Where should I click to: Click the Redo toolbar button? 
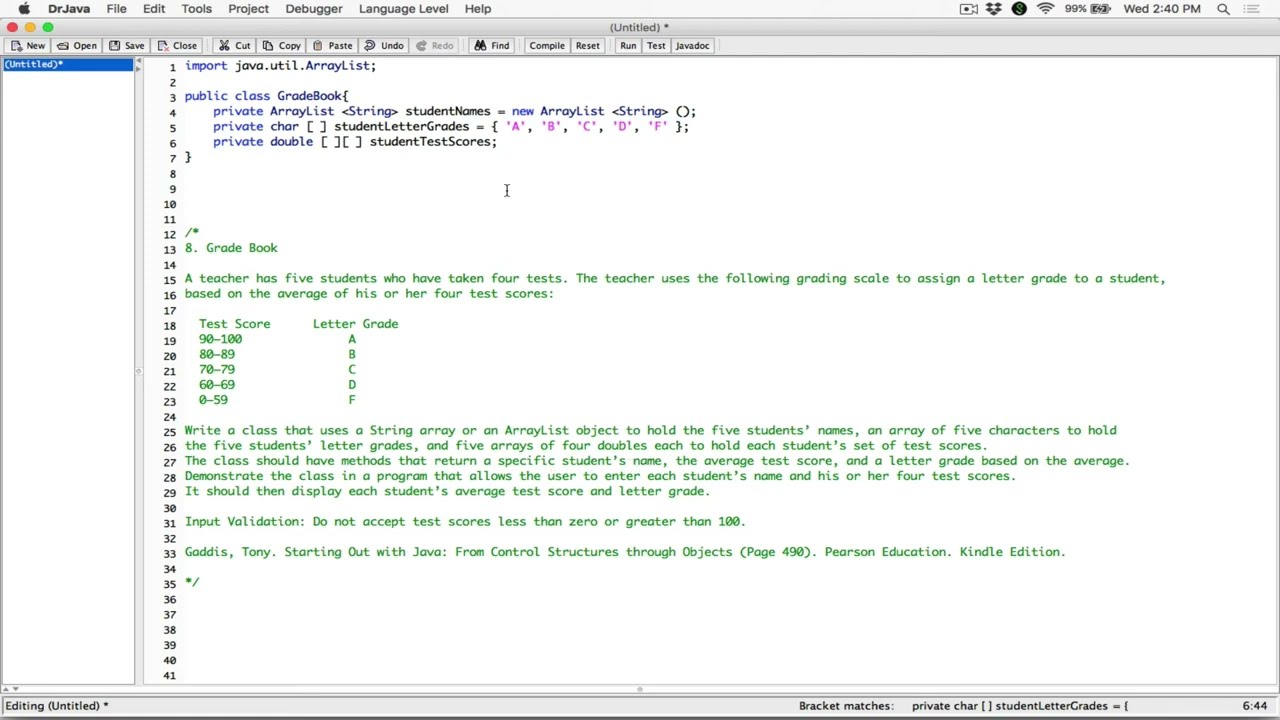pos(434,46)
